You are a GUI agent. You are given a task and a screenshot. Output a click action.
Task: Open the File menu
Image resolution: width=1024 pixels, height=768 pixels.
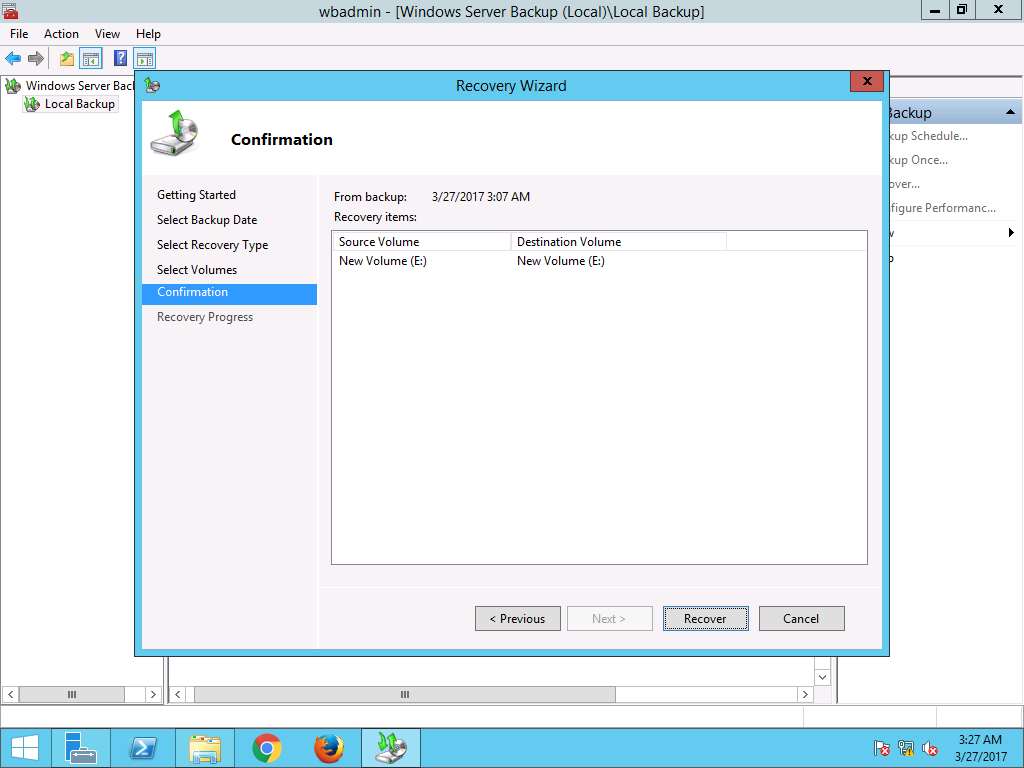click(x=19, y=34)
